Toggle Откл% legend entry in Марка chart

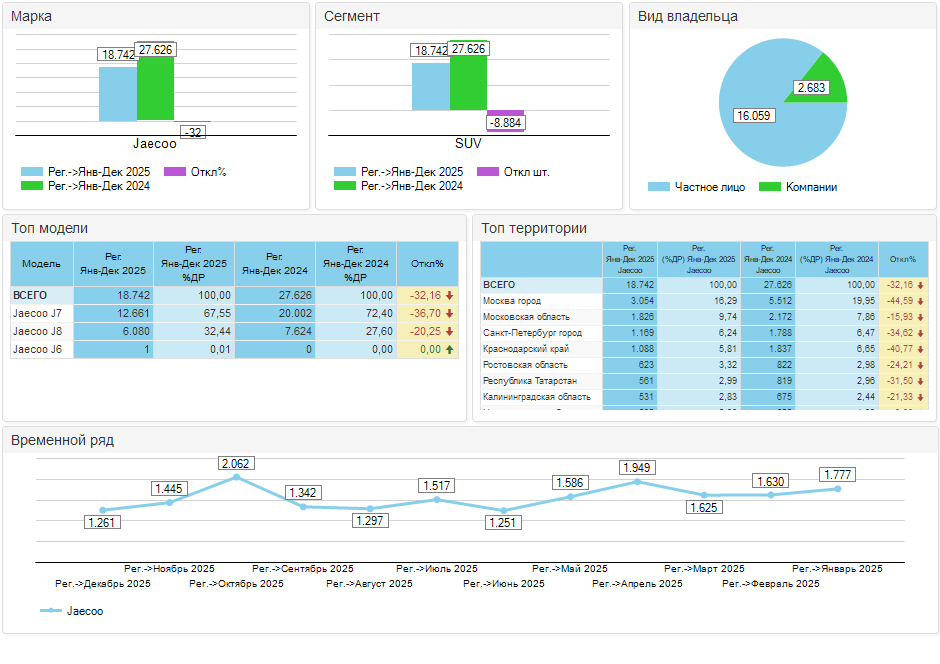click(x=195, y=172)
